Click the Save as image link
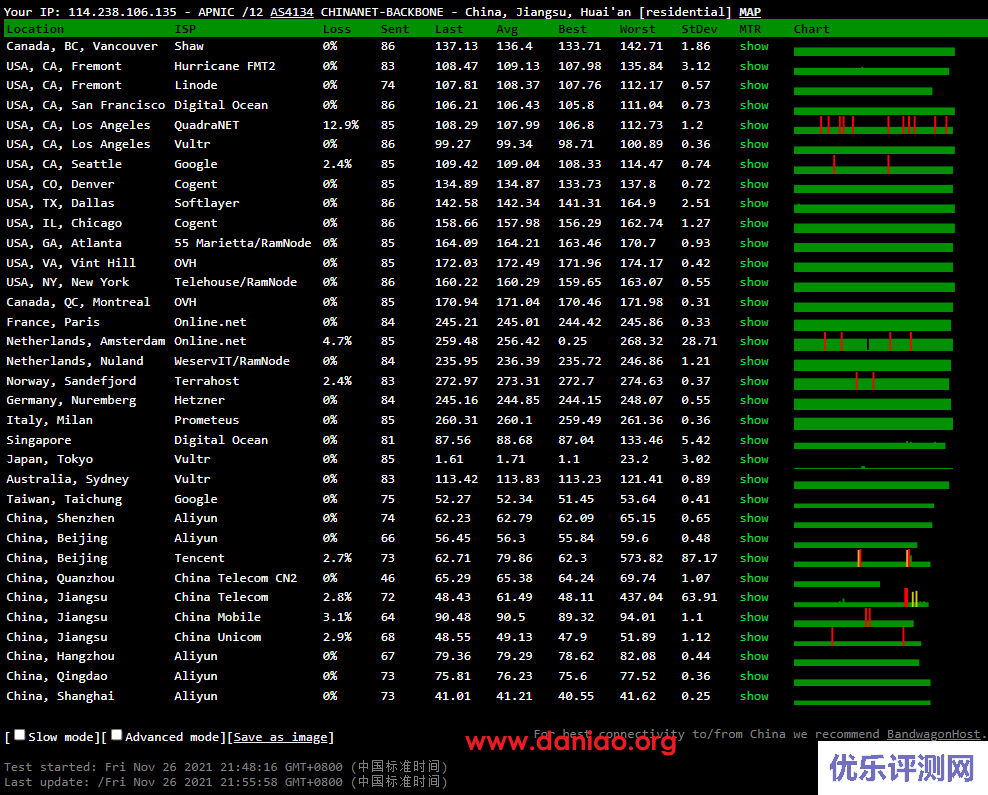The width and height of the screenshot is (988, 795). pos(280,737)
